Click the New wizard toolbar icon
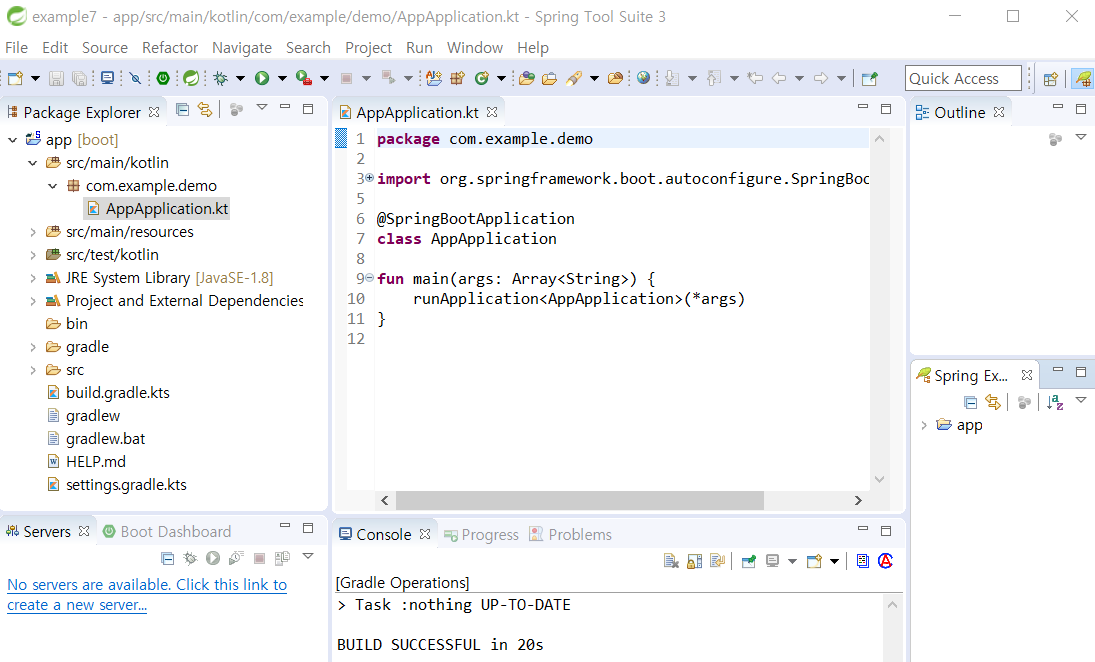Screen dimensions: 1095x662 [x=15, y=78]
